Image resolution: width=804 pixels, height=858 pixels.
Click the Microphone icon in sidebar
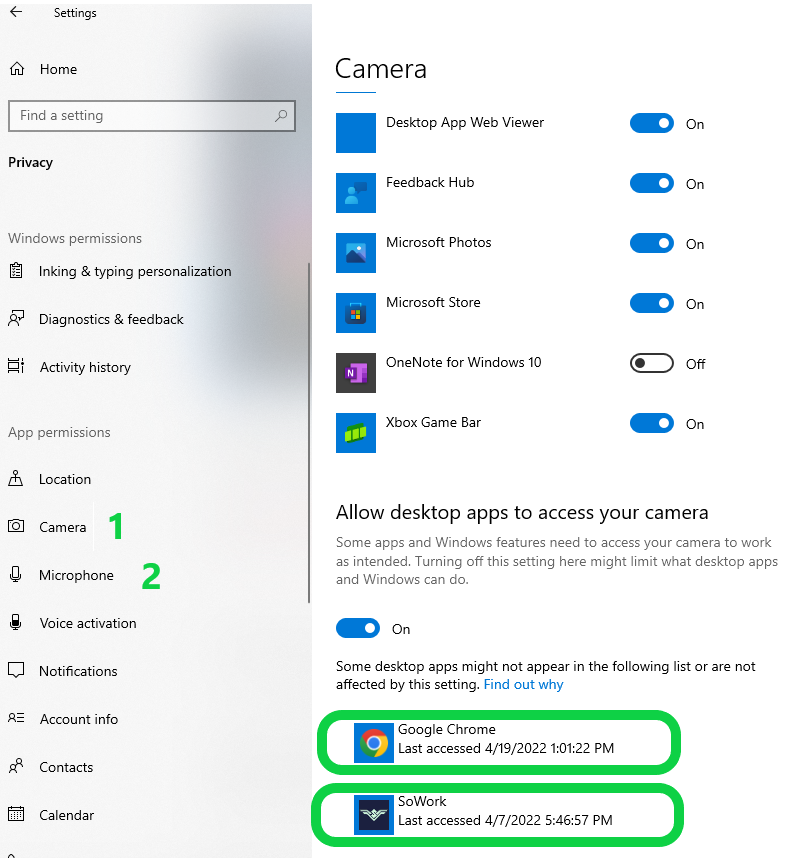[x=16, y=574]
